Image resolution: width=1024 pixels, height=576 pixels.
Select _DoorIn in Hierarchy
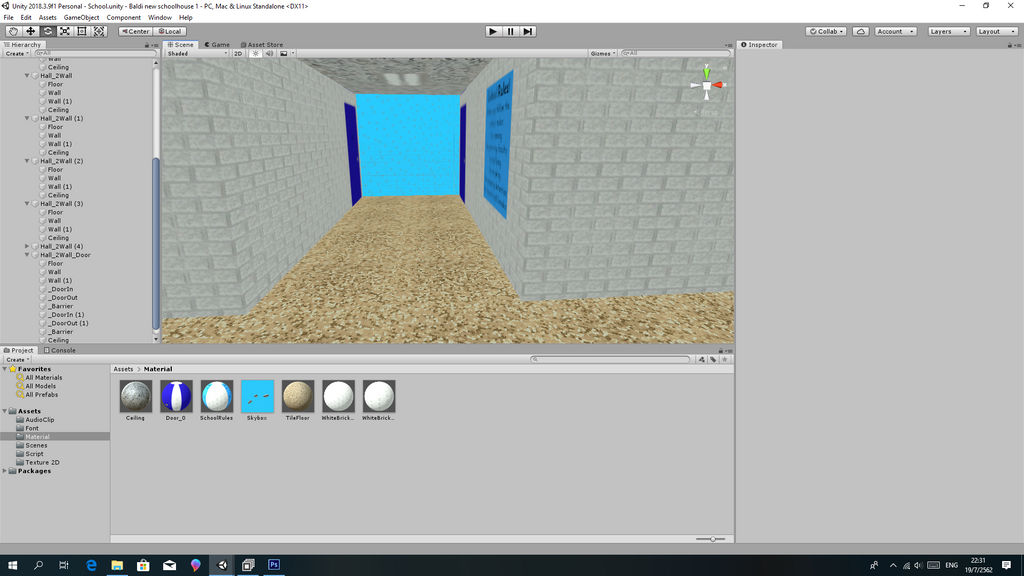pos(61,289)
